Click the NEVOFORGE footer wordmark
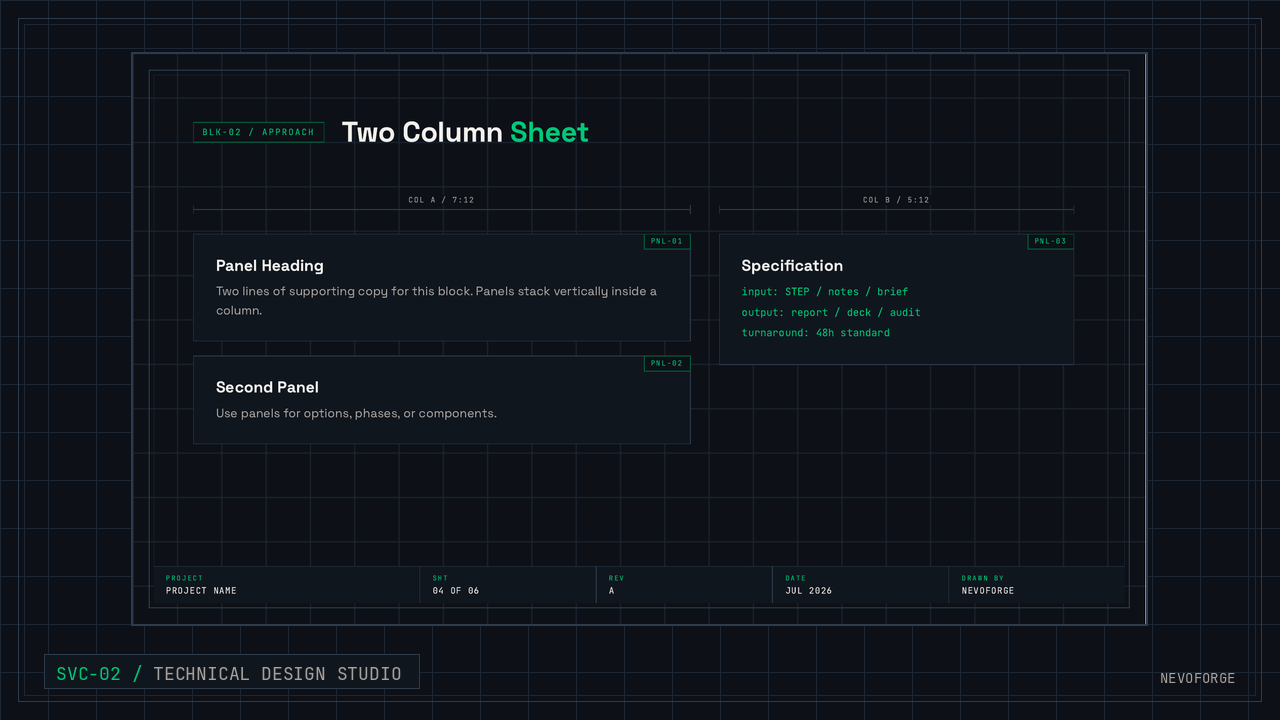The width and height of the screenshot is (1280, 720). (1197, 678)
